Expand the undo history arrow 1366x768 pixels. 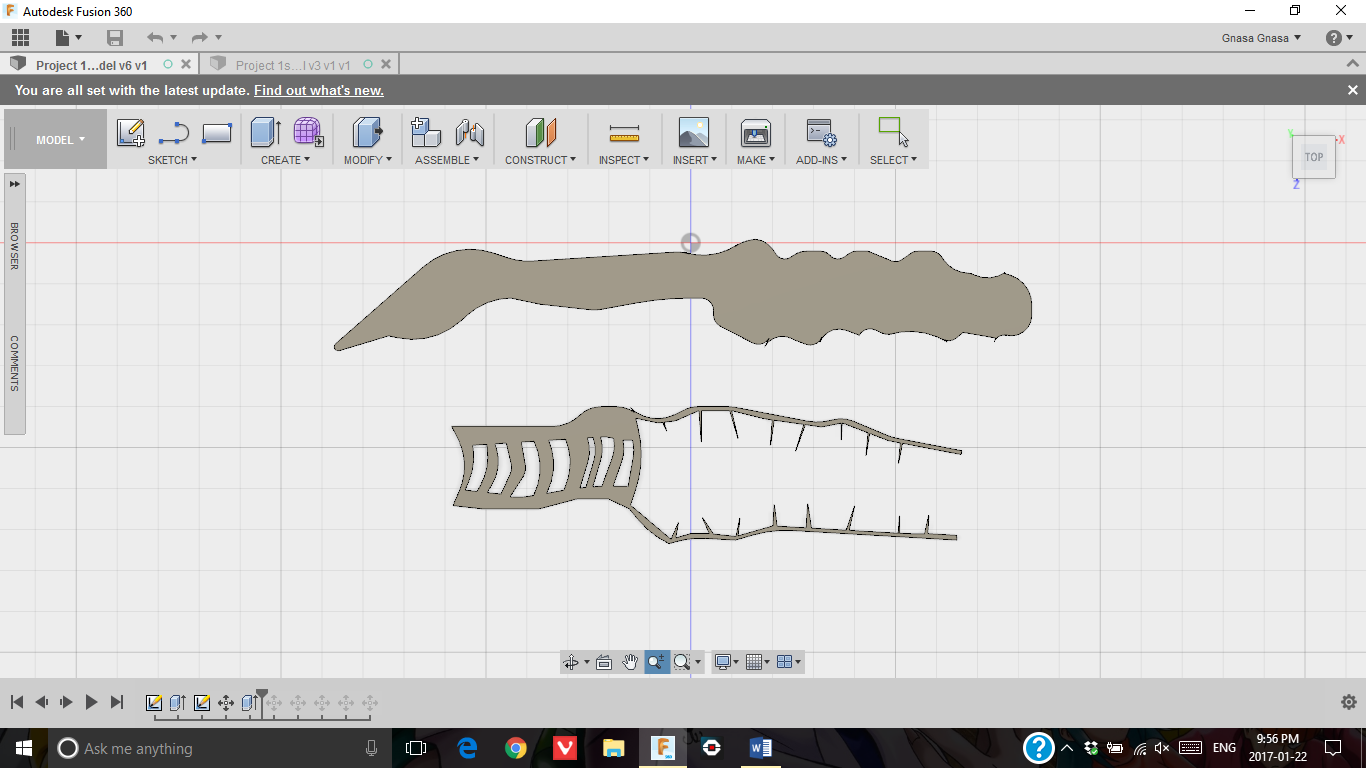(x=173, y=38)
